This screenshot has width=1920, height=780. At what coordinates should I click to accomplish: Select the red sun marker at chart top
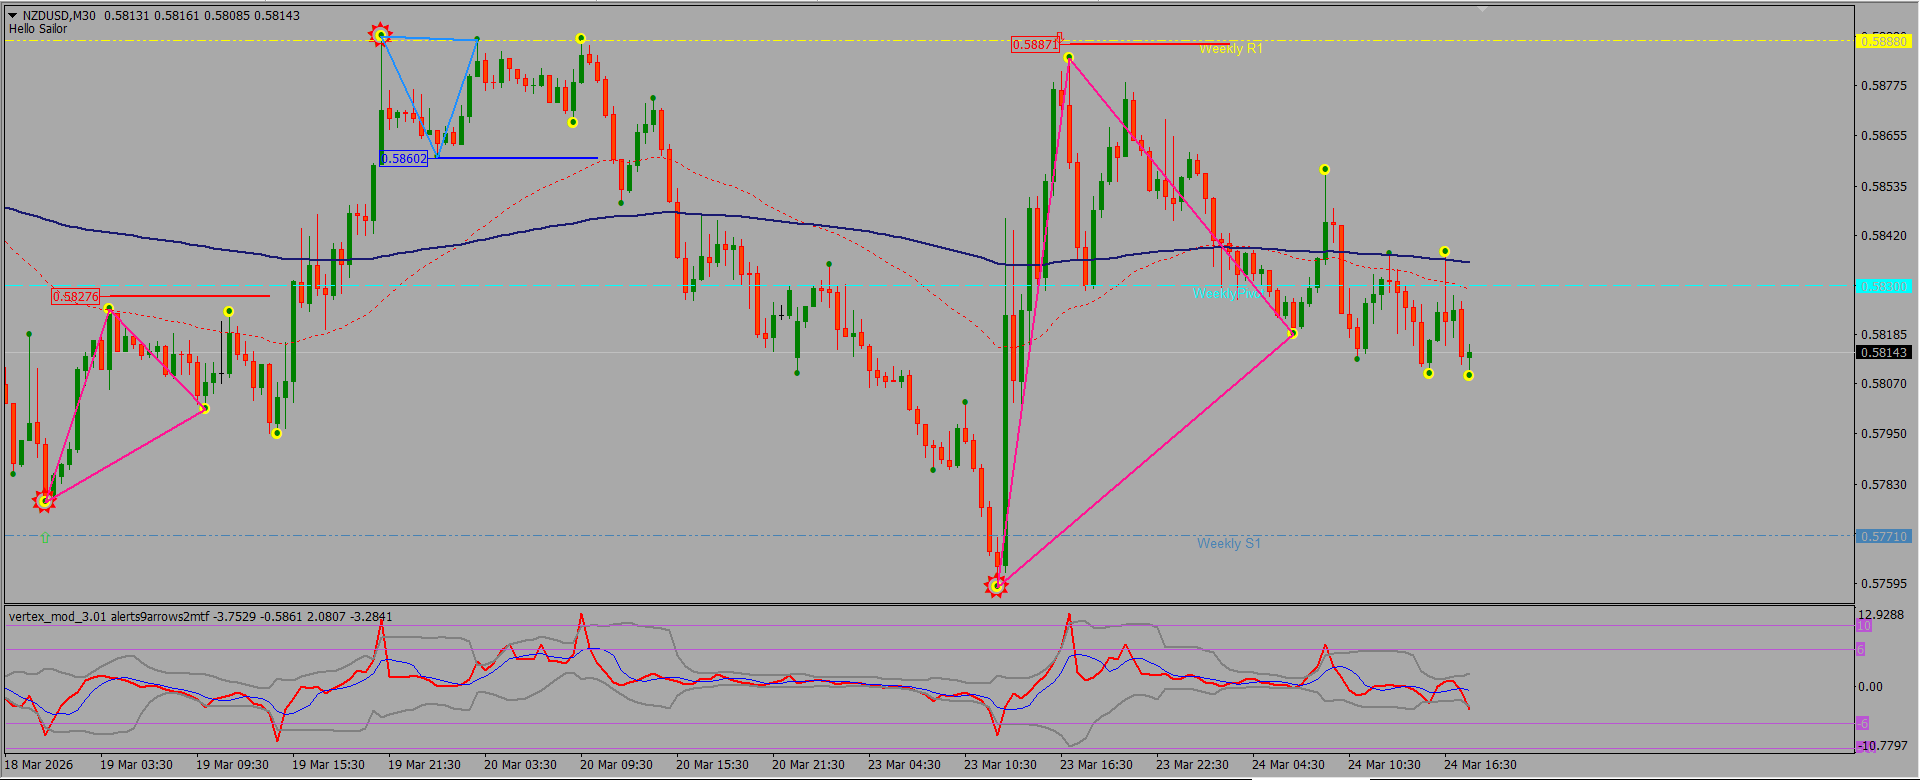coord(380,36)
